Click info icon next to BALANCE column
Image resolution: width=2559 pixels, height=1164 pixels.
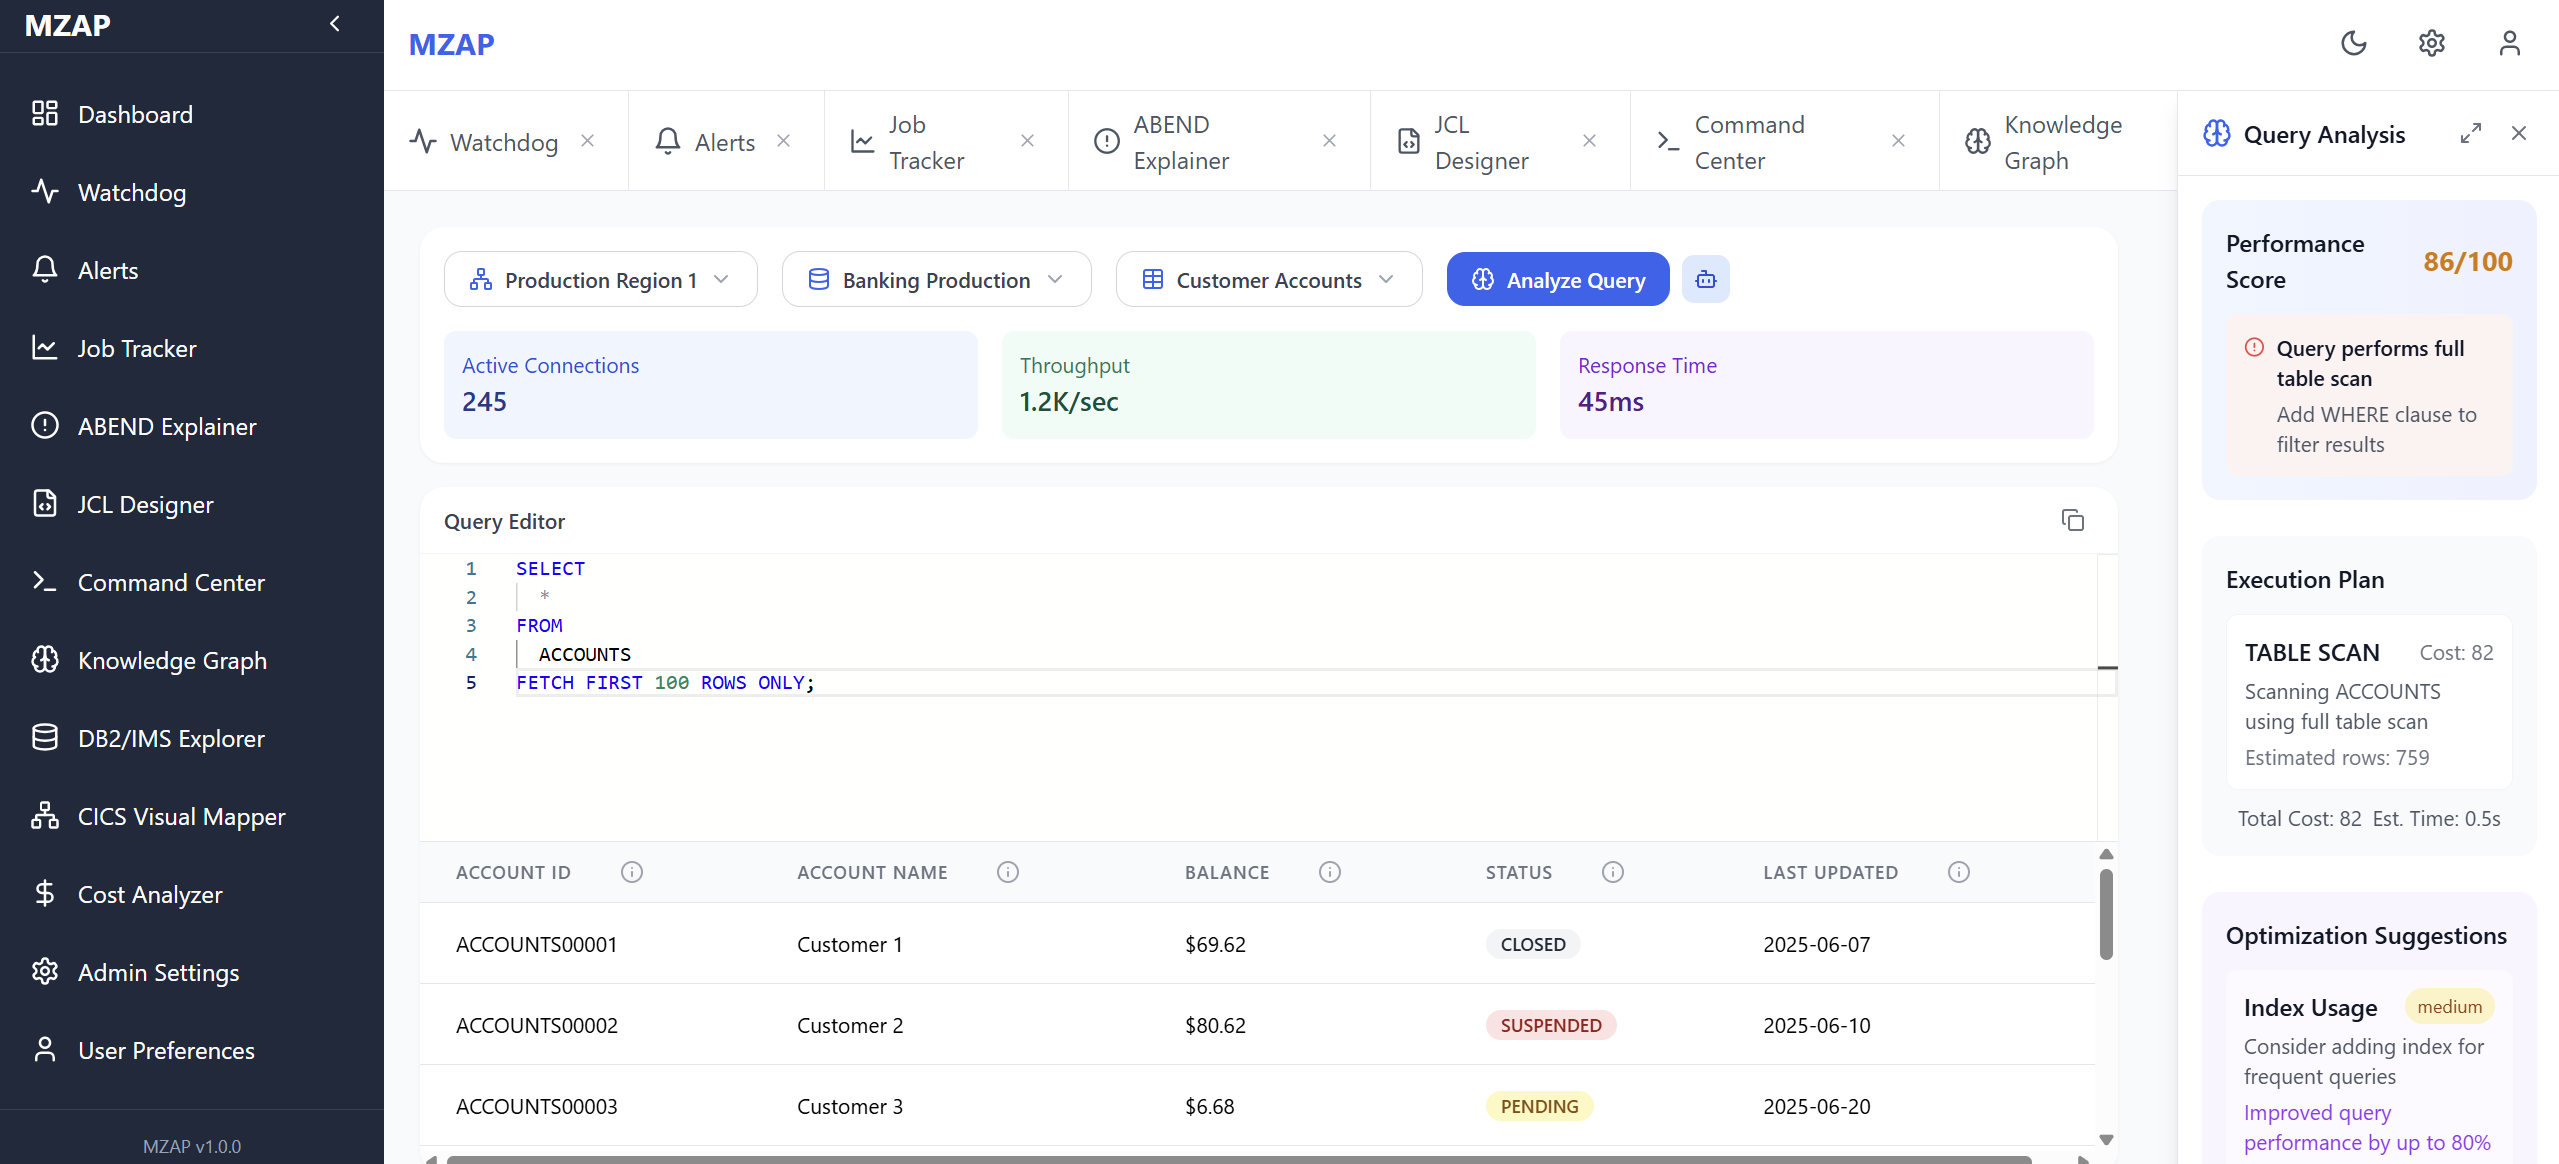click(1329, 872)
